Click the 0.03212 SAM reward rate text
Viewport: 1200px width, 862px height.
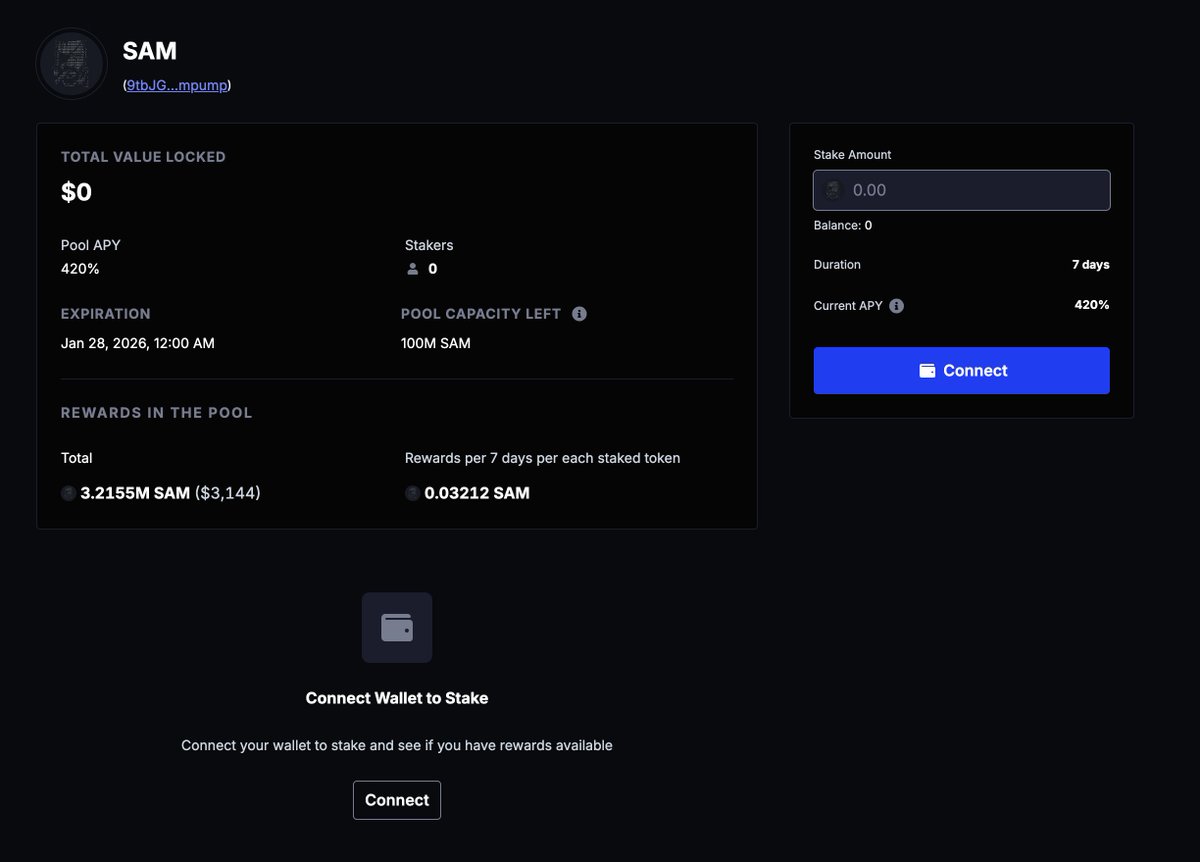pos(477,493)
